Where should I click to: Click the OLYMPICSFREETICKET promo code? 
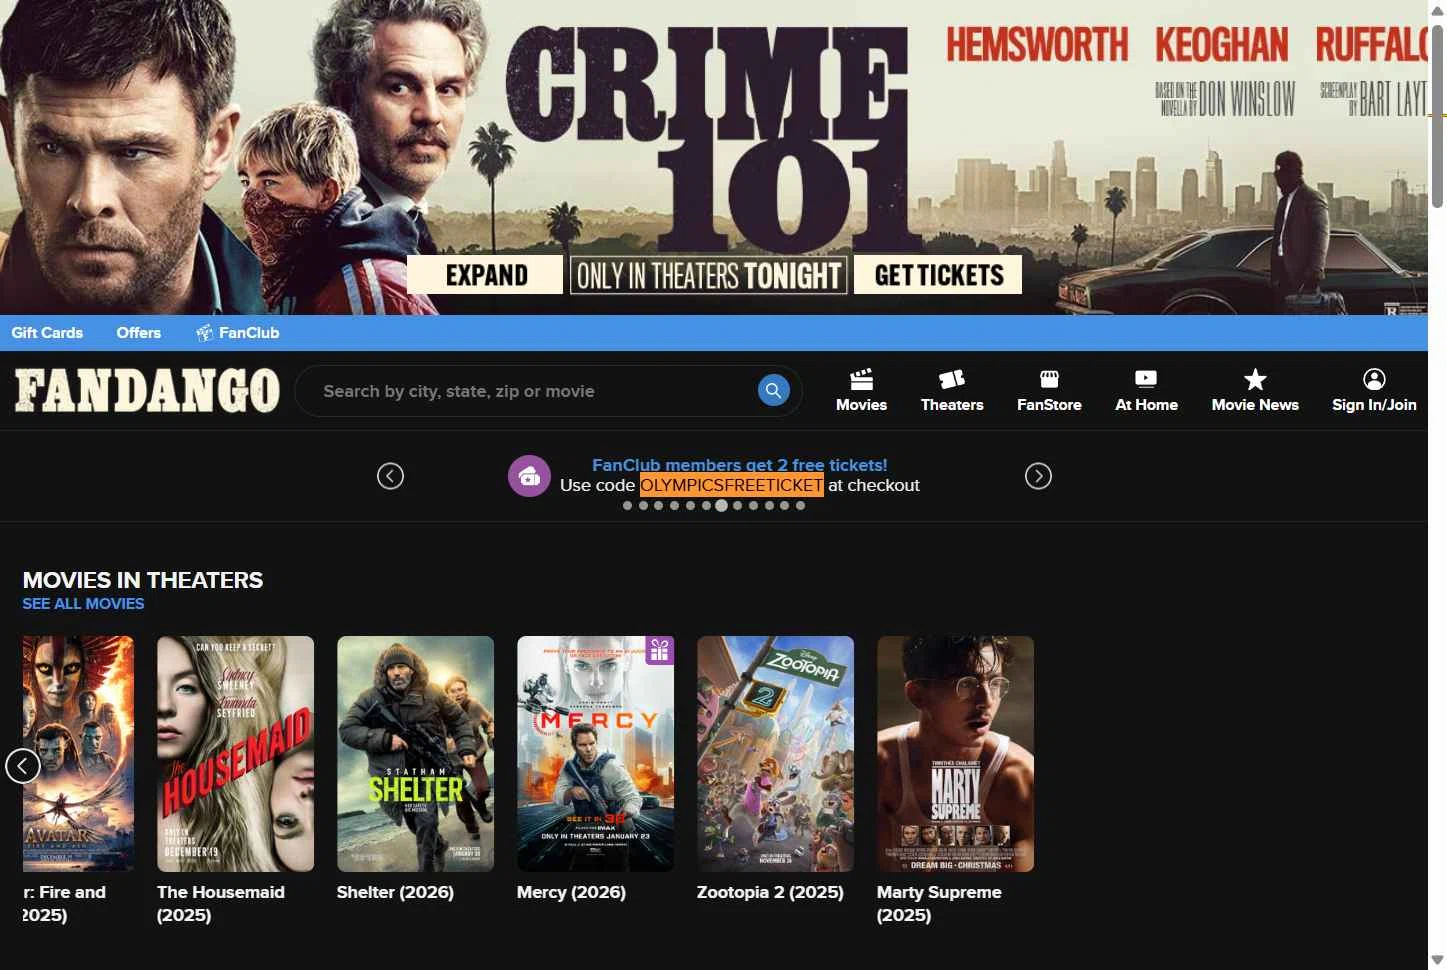tap(731, 485)
